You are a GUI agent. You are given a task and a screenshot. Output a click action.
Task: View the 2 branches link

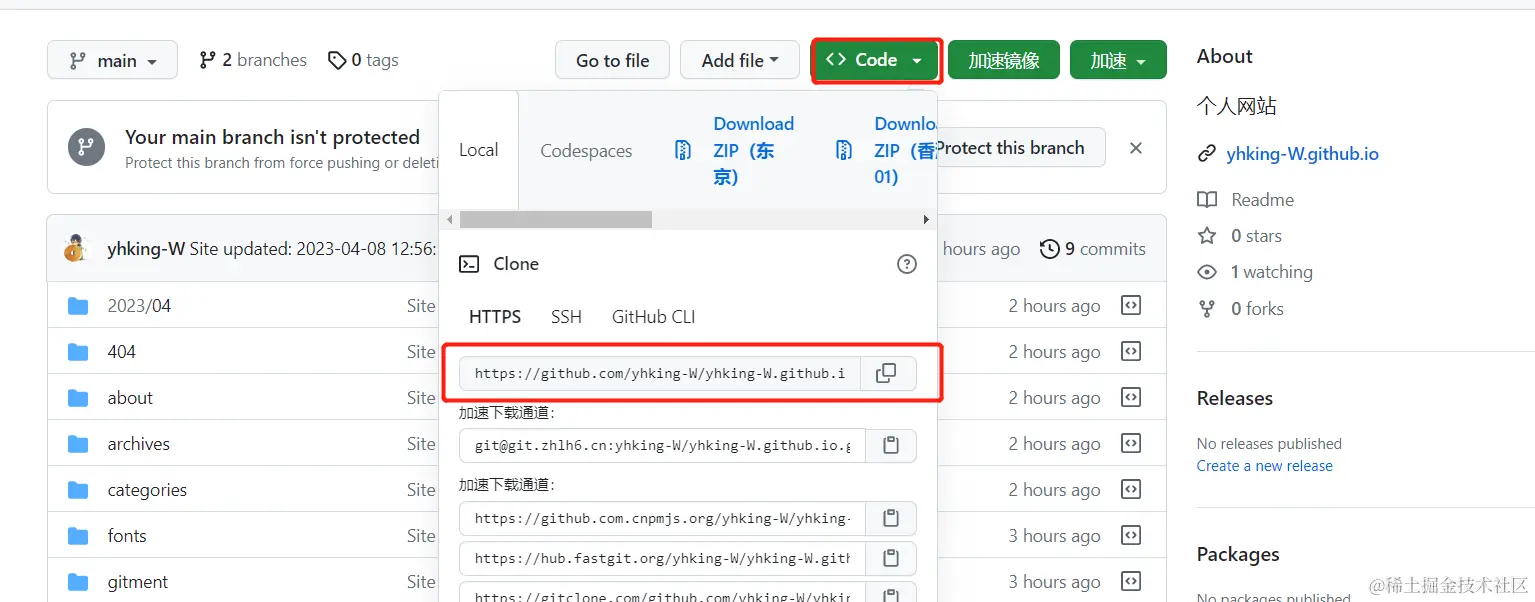coord(253,60)
